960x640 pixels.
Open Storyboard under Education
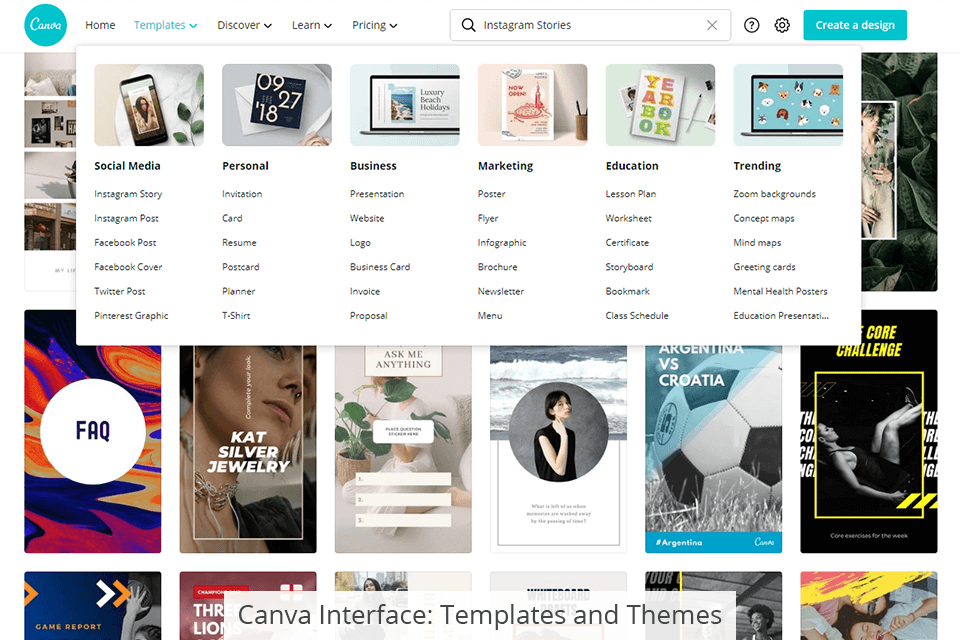[629, 267]
